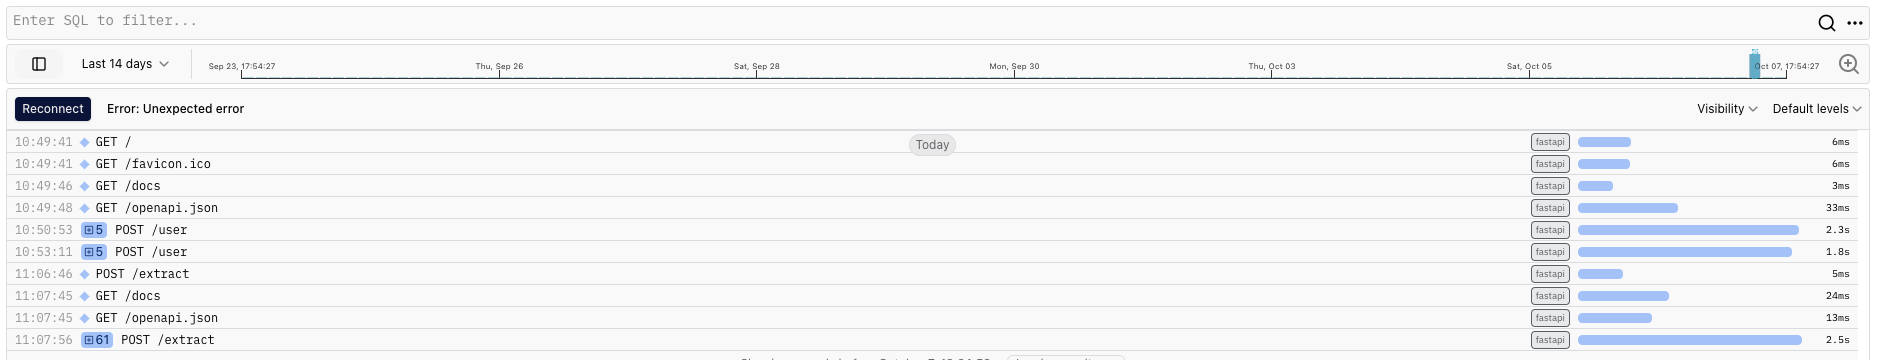
Task: Click the highlighted timeline marker near Oct 07
Action: coord(1754,65)
